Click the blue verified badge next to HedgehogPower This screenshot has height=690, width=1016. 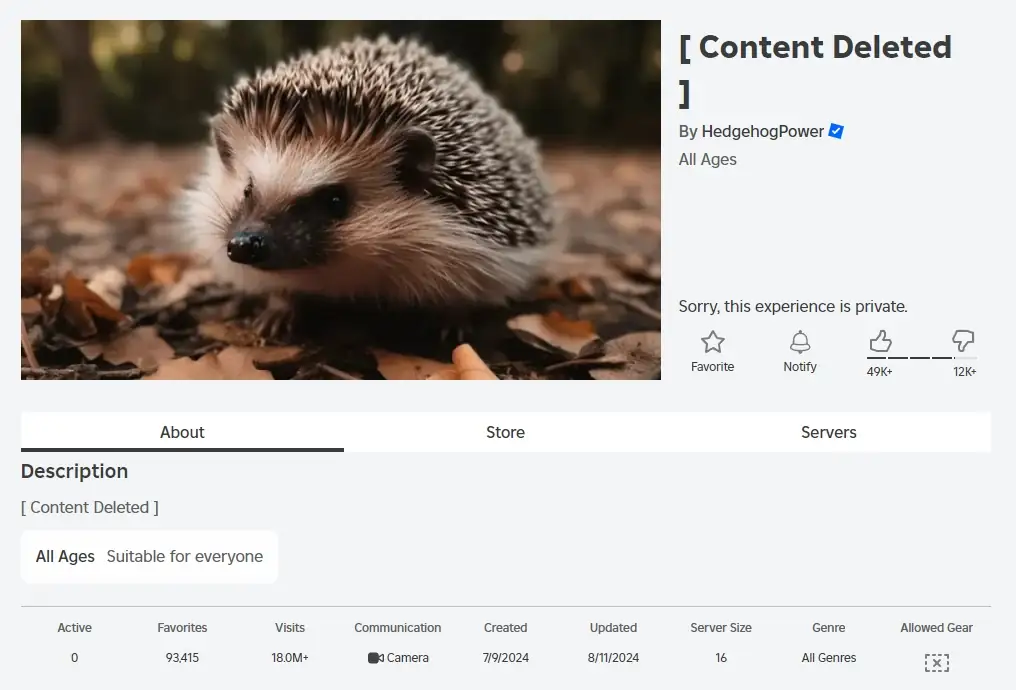point(837,132)
